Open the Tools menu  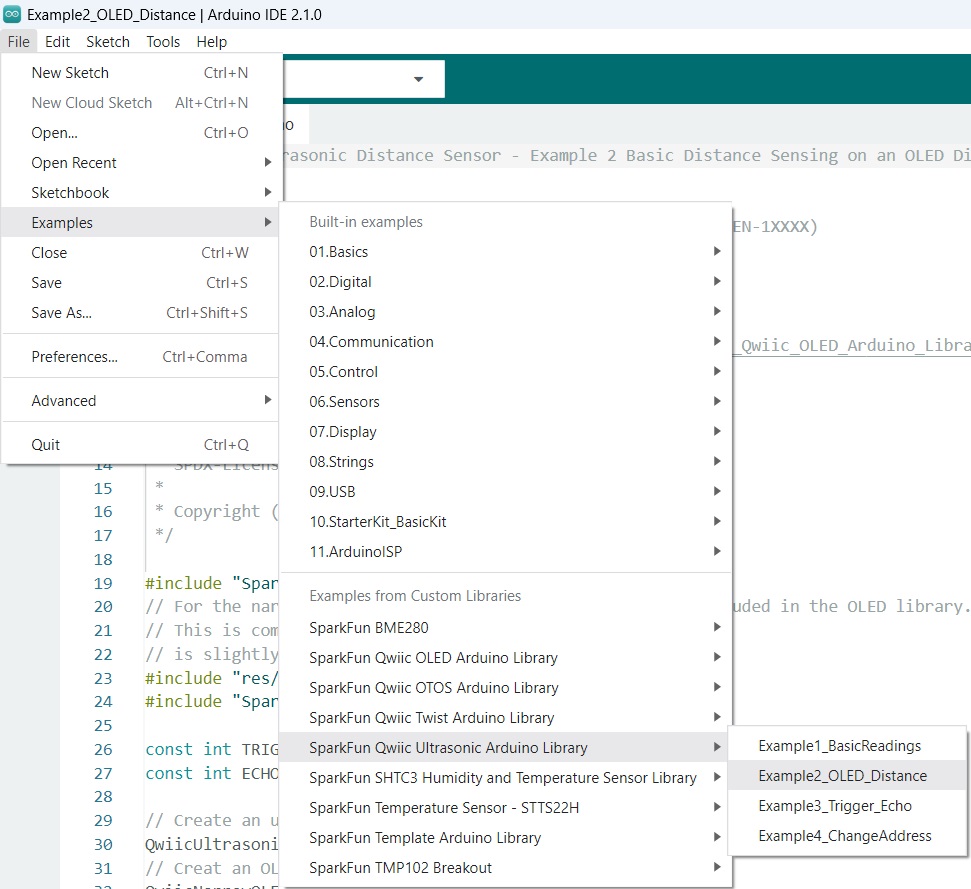(x=163, y=42)
